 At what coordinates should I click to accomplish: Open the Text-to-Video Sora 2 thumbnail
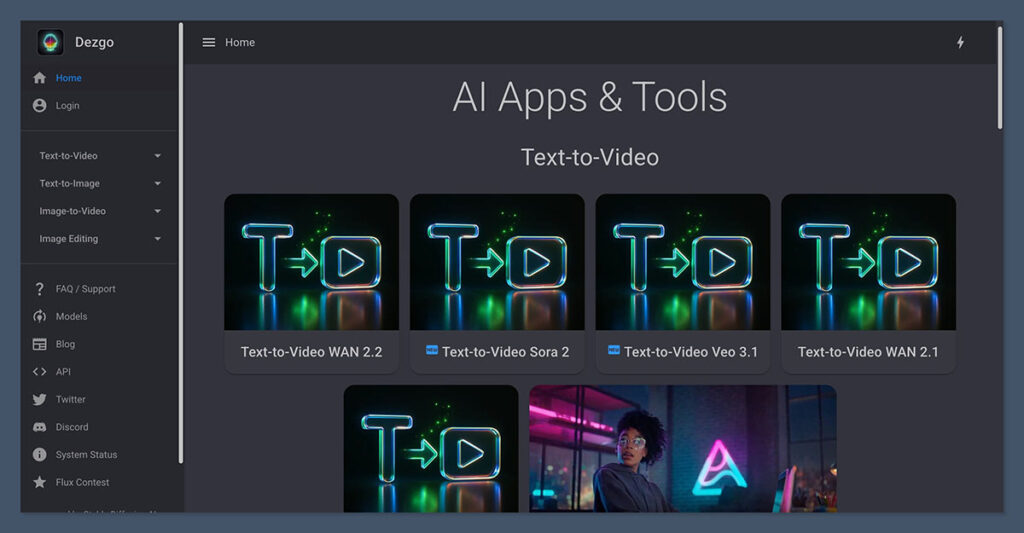pos(497,262)
